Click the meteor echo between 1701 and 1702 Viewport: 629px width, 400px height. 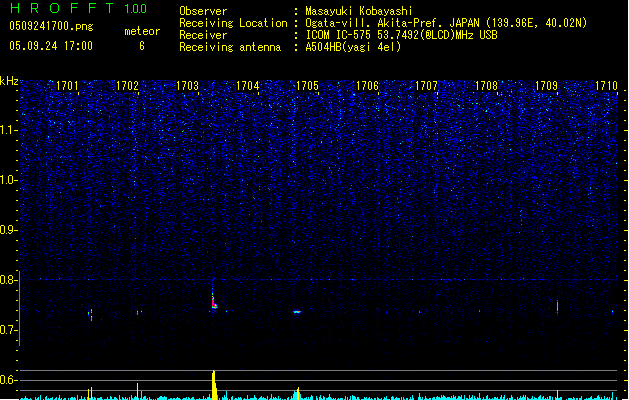[91, 315]
